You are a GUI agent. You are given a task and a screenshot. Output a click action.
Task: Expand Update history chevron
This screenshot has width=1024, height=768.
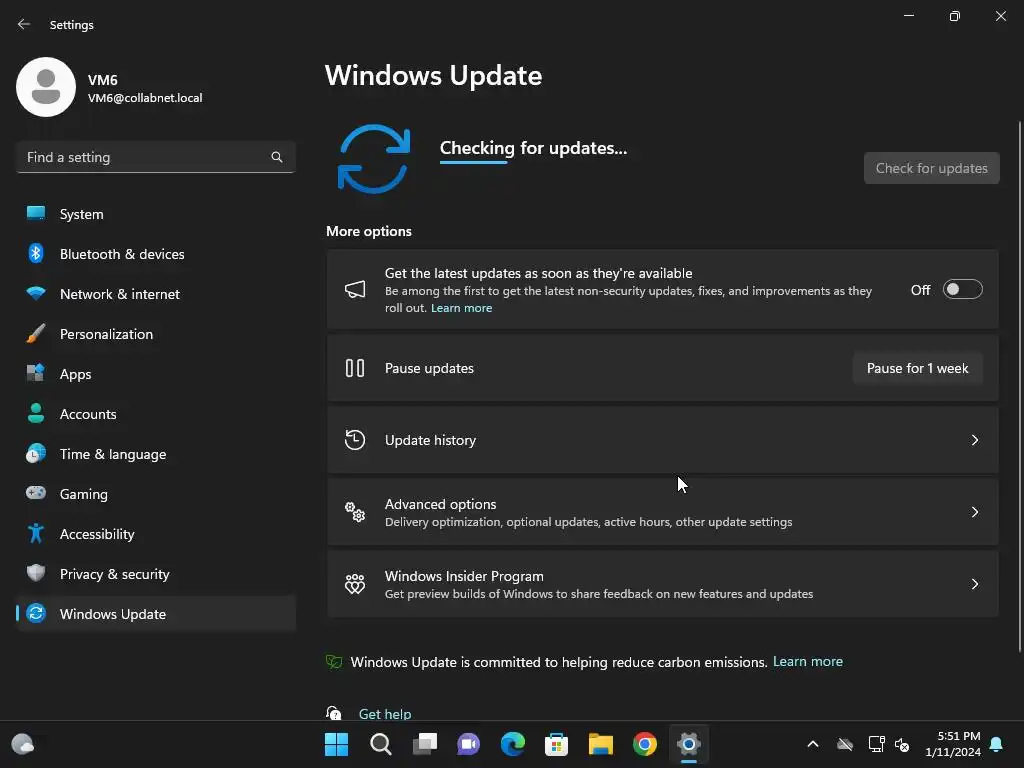pyautogui.click(x=974, y=440)
